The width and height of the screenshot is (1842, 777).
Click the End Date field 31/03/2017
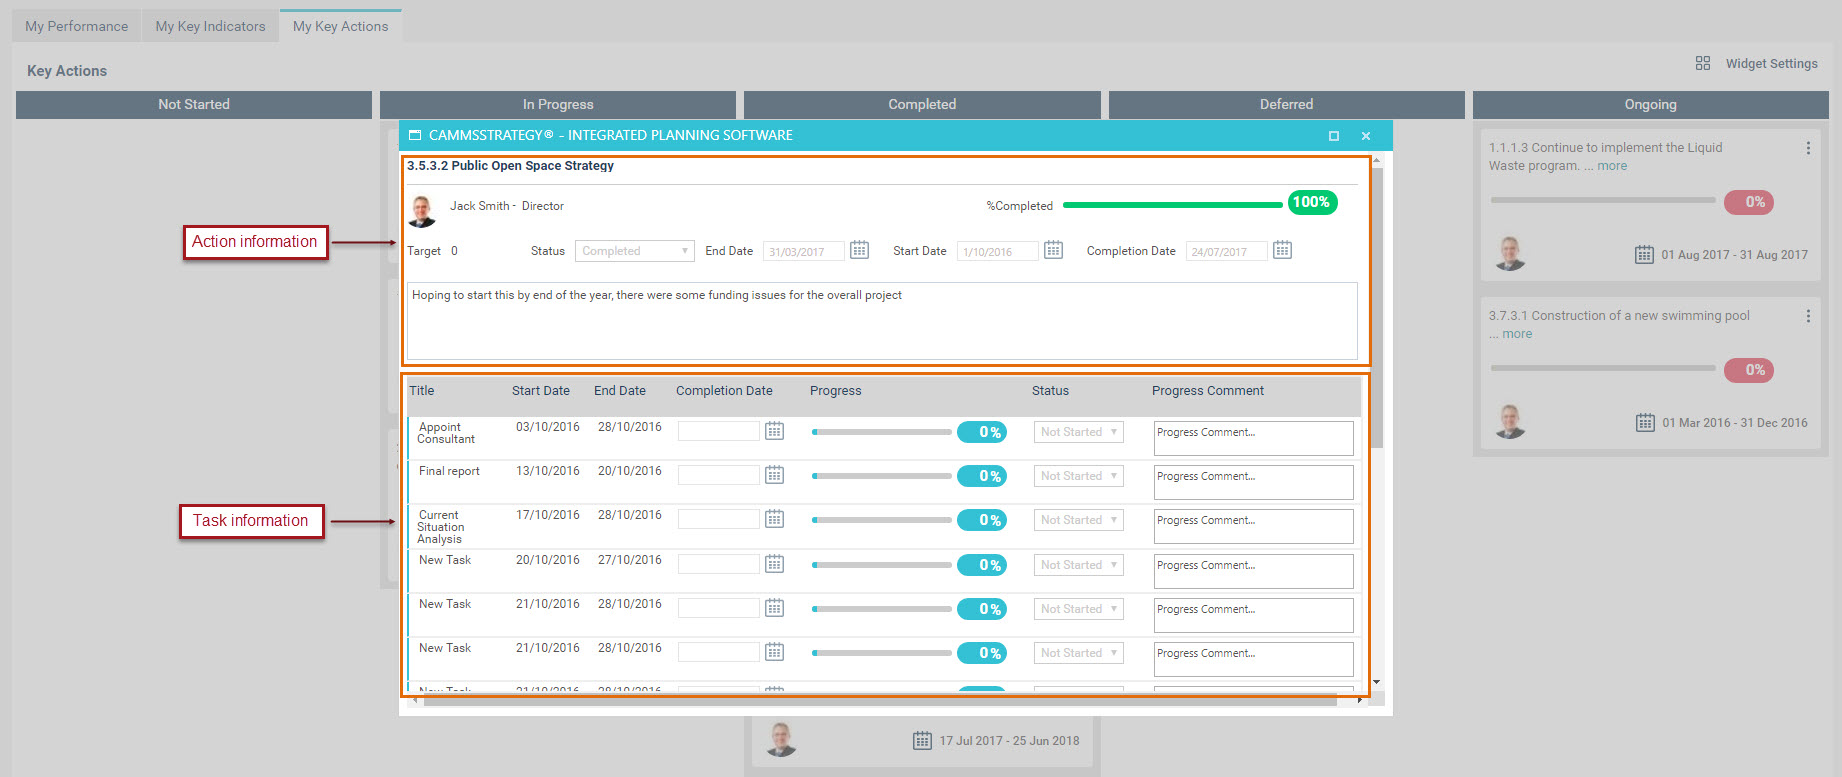click(x=803, y=251)
